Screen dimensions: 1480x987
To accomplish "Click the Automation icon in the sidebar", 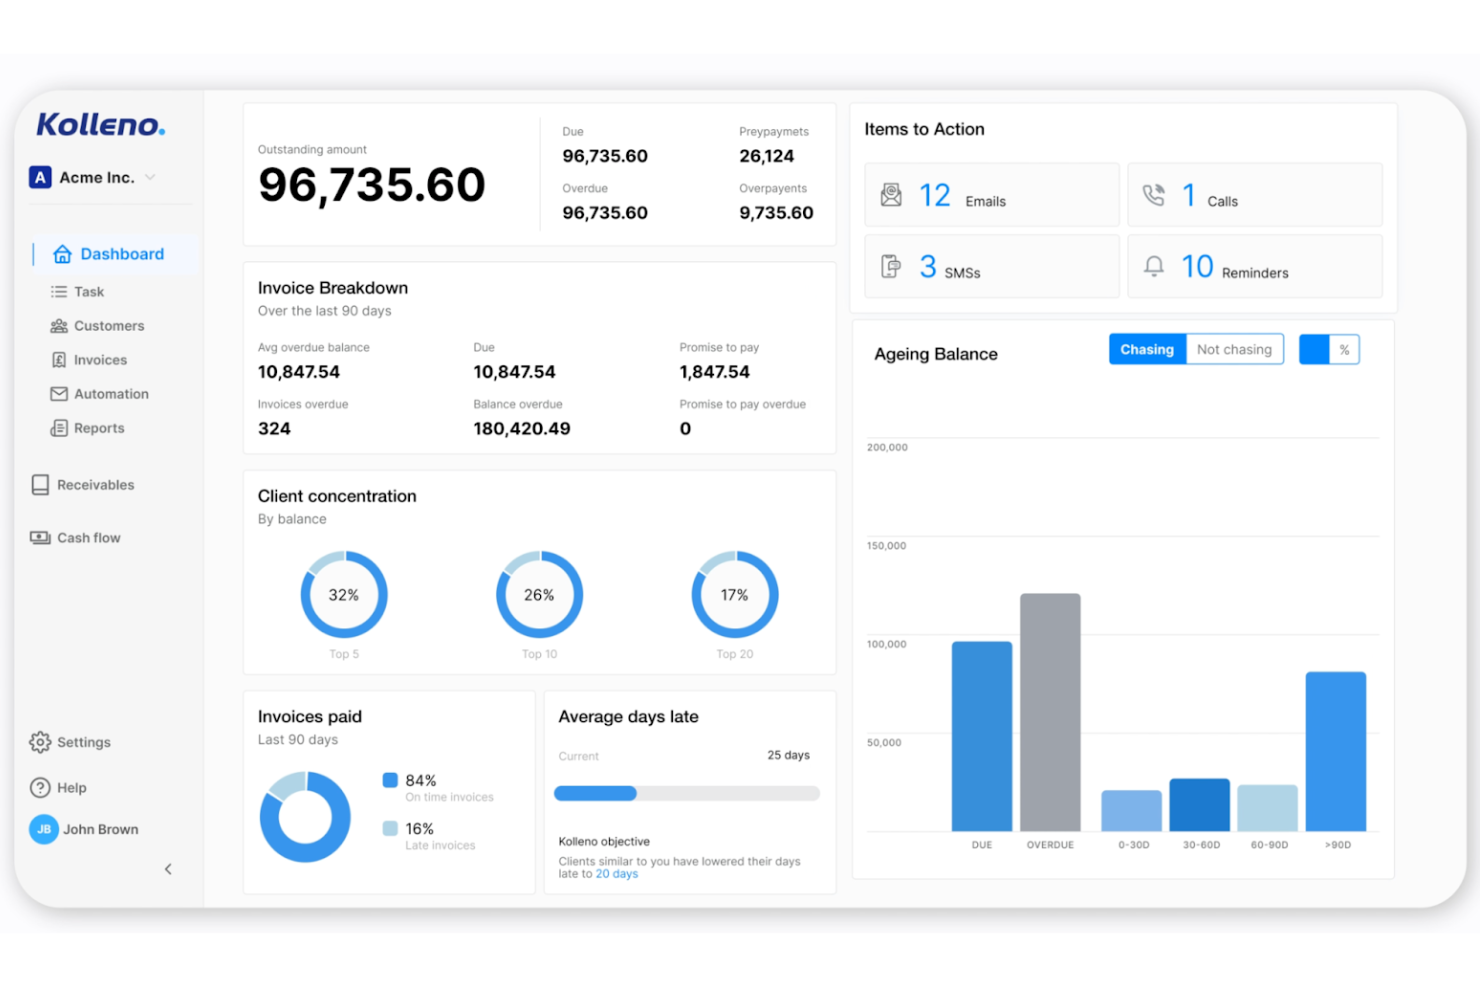I will tap(58, 393).
